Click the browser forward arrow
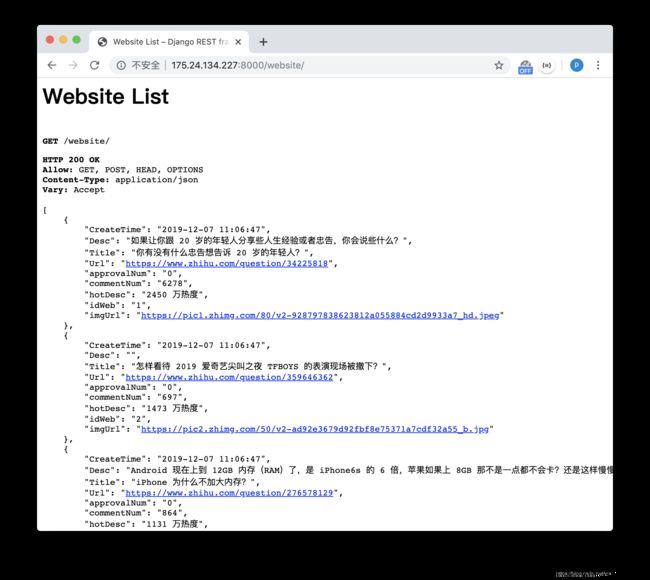Viewport: 650px width, 580px height. [x=73, y=65]
